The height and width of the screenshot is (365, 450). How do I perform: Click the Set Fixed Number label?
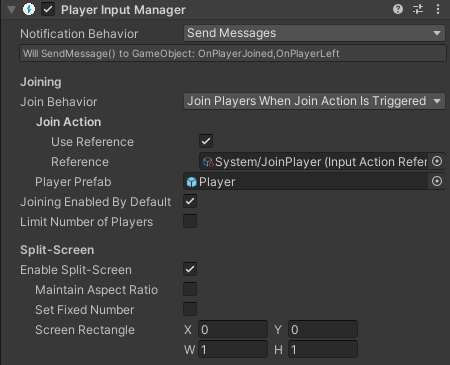click(85, 310)
